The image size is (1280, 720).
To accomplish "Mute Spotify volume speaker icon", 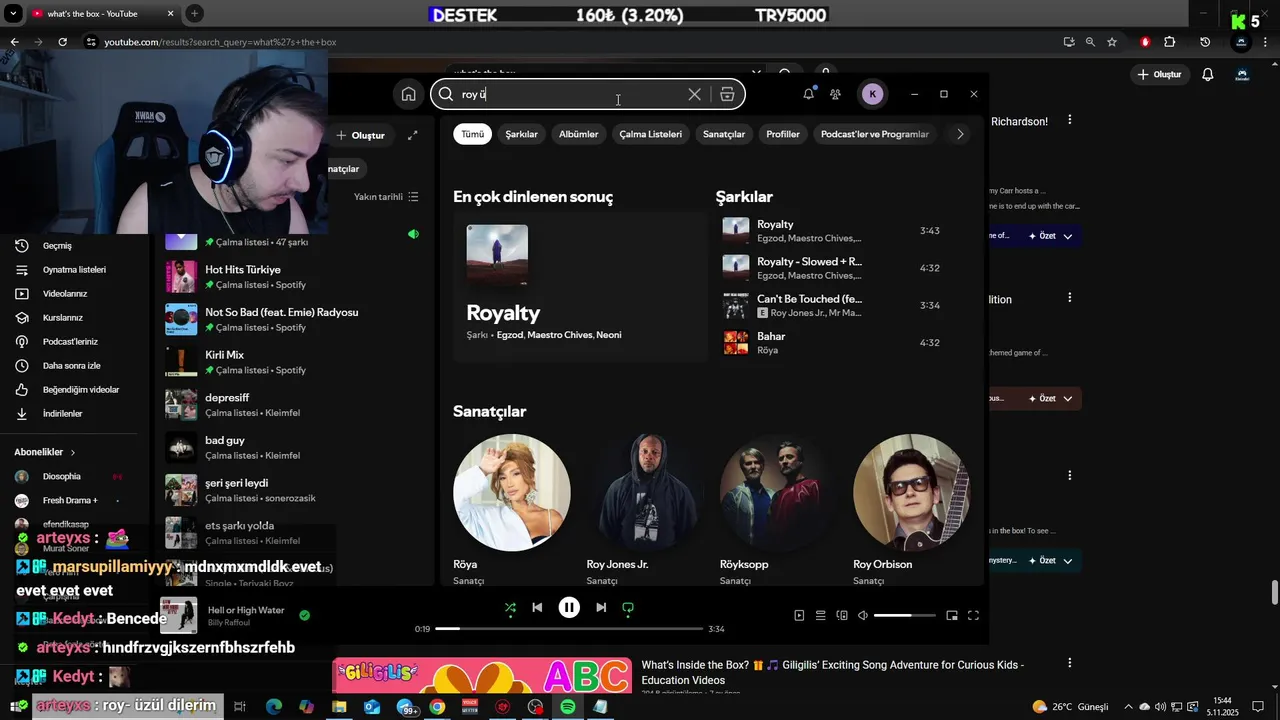I will [x=863, y=615].
